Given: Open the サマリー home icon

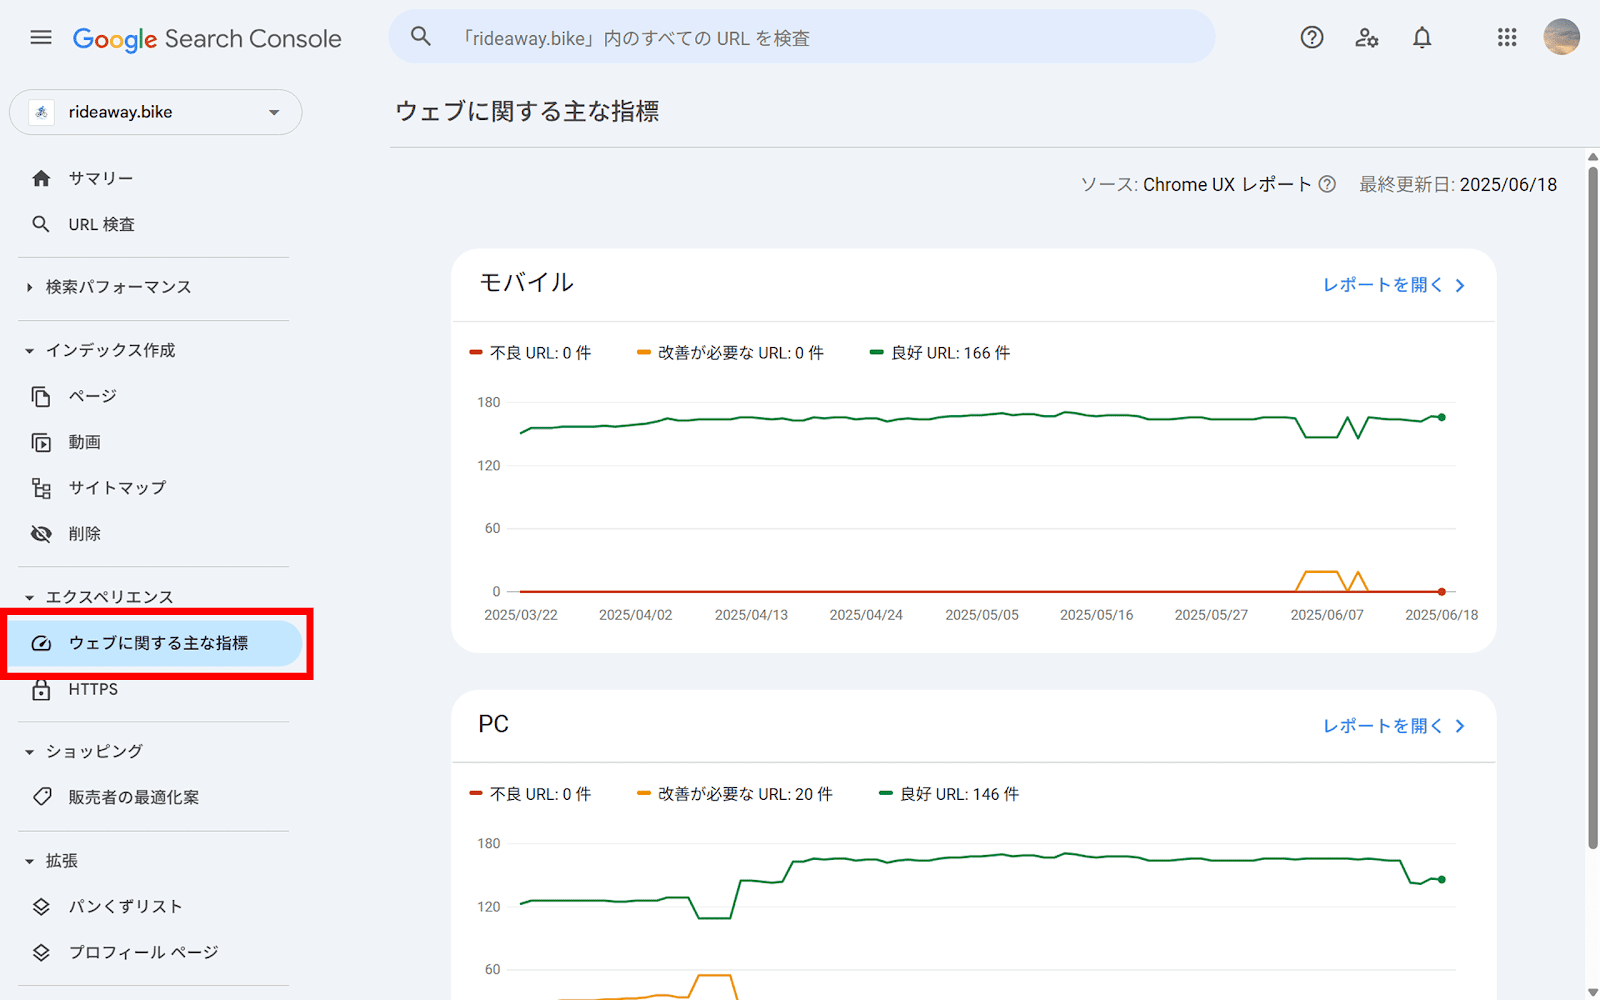Looking at the screenshot, I should (x=41, y=177).
